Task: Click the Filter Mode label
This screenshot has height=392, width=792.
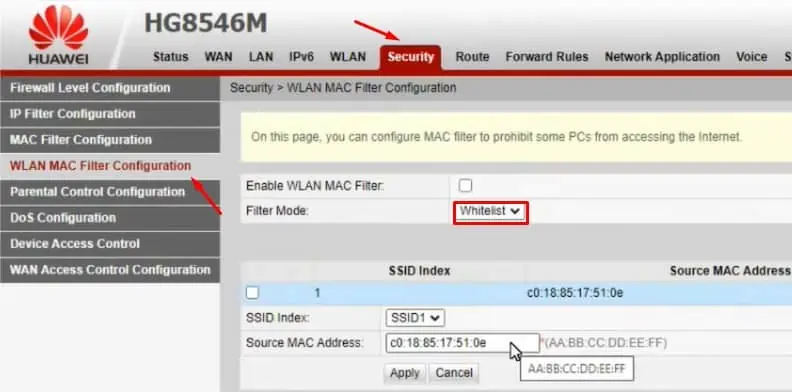Action: tap(277, 211)
